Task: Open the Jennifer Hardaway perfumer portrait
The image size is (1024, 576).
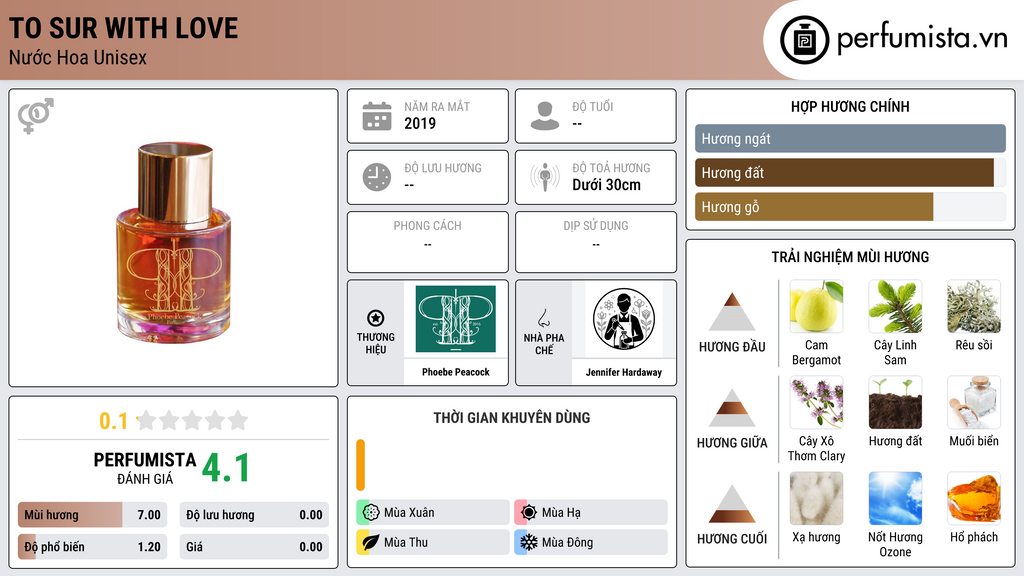Action: [624, 319]
